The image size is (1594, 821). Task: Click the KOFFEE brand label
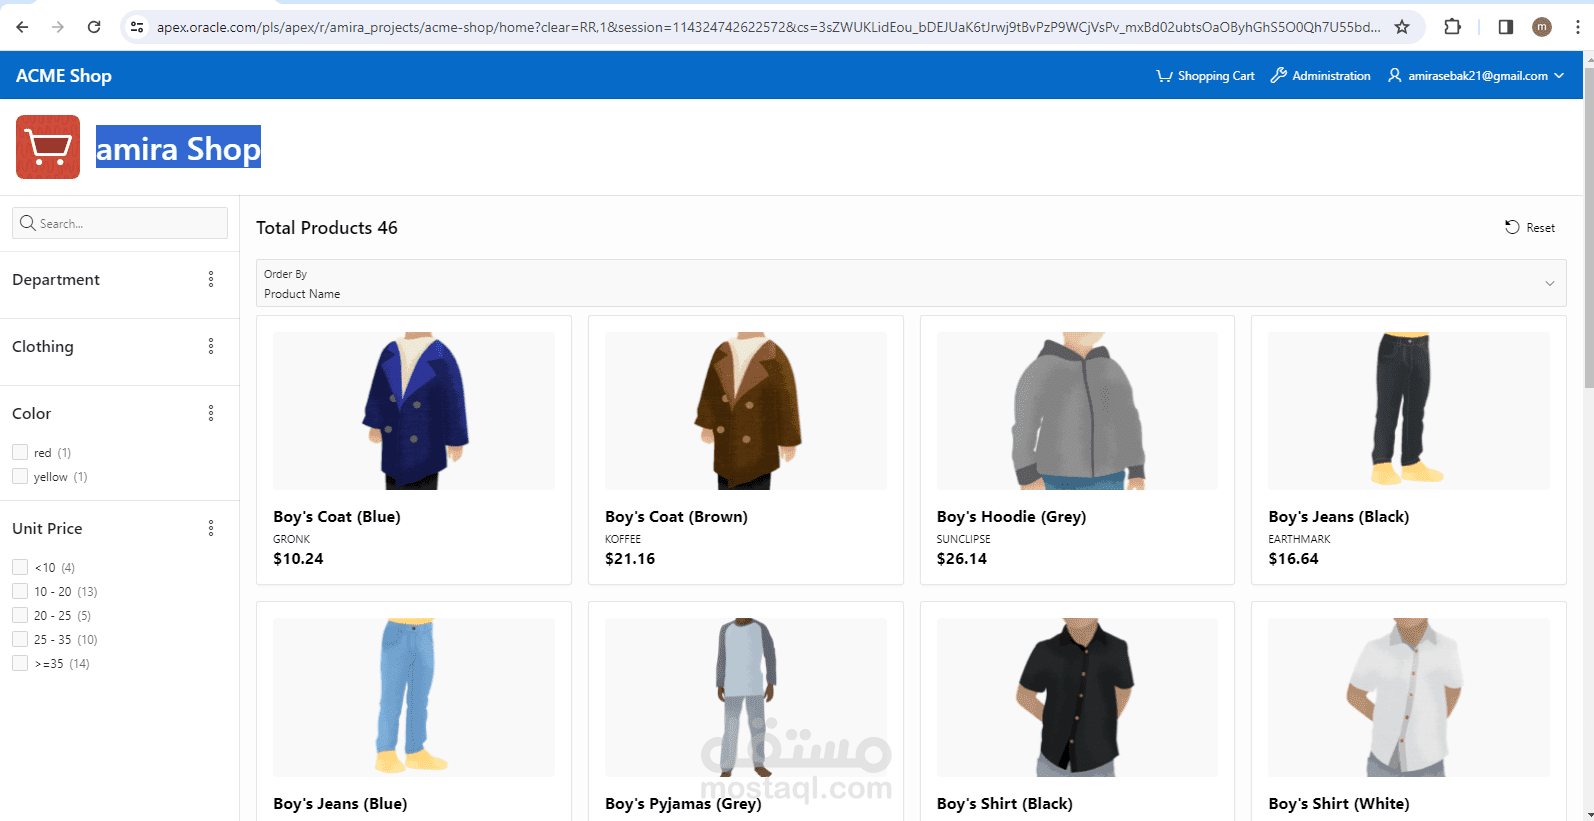[623, 539]
